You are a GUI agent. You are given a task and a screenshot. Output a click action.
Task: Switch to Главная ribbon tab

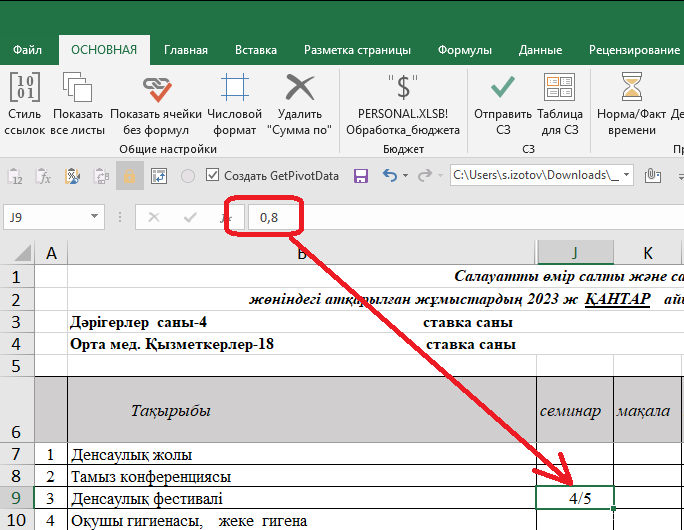(x=186, y=50)
